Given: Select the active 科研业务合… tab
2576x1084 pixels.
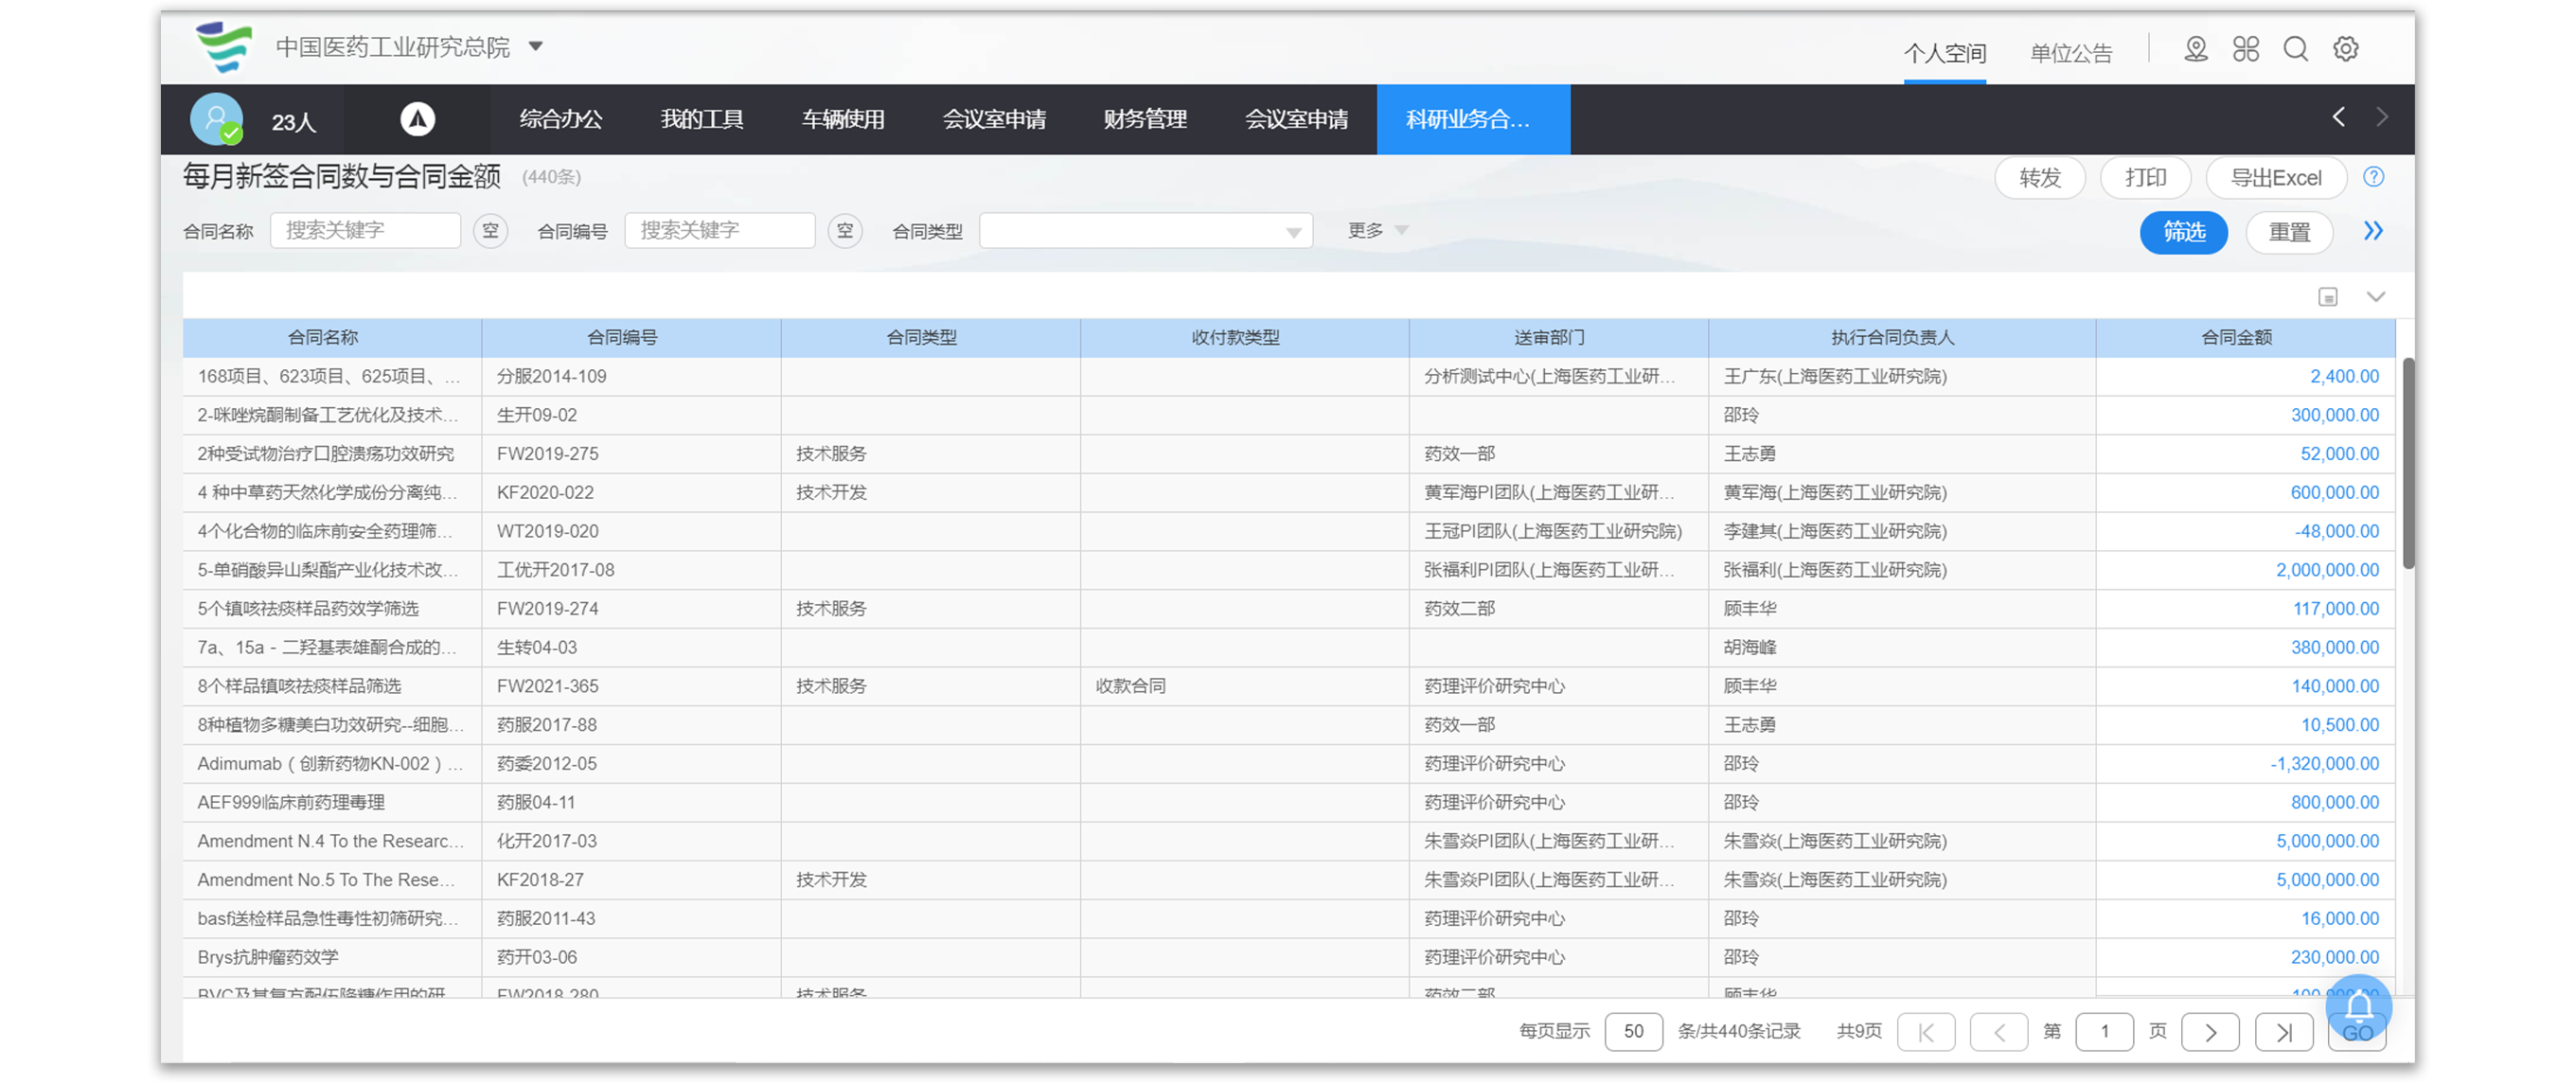Looking at the screenshot, I should tap(1473, 119).
